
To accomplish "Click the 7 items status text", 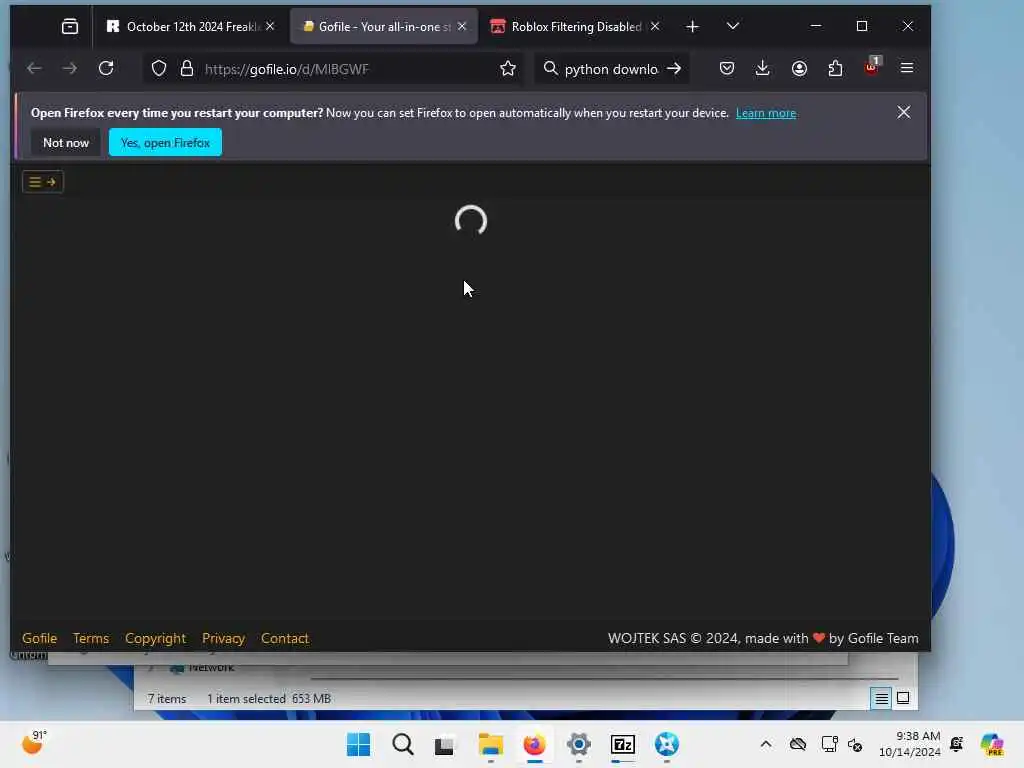I will coord(167,699).
